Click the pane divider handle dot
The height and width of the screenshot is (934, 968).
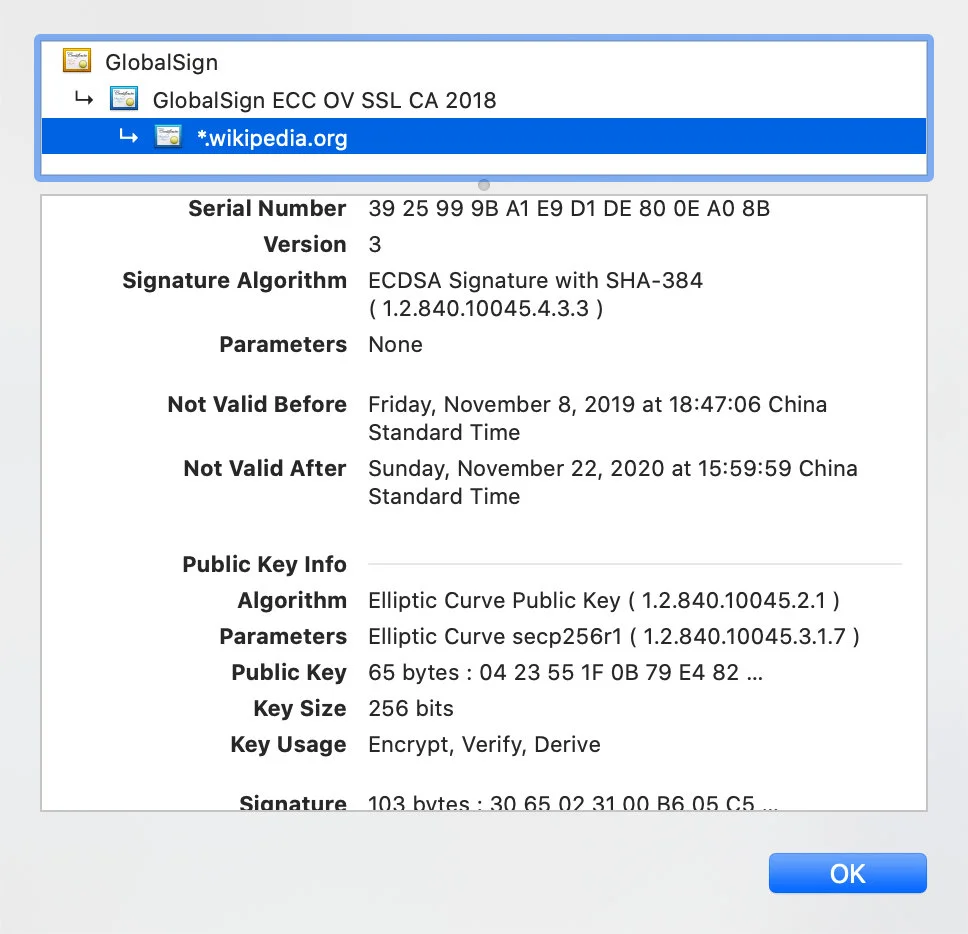point(483,185)
